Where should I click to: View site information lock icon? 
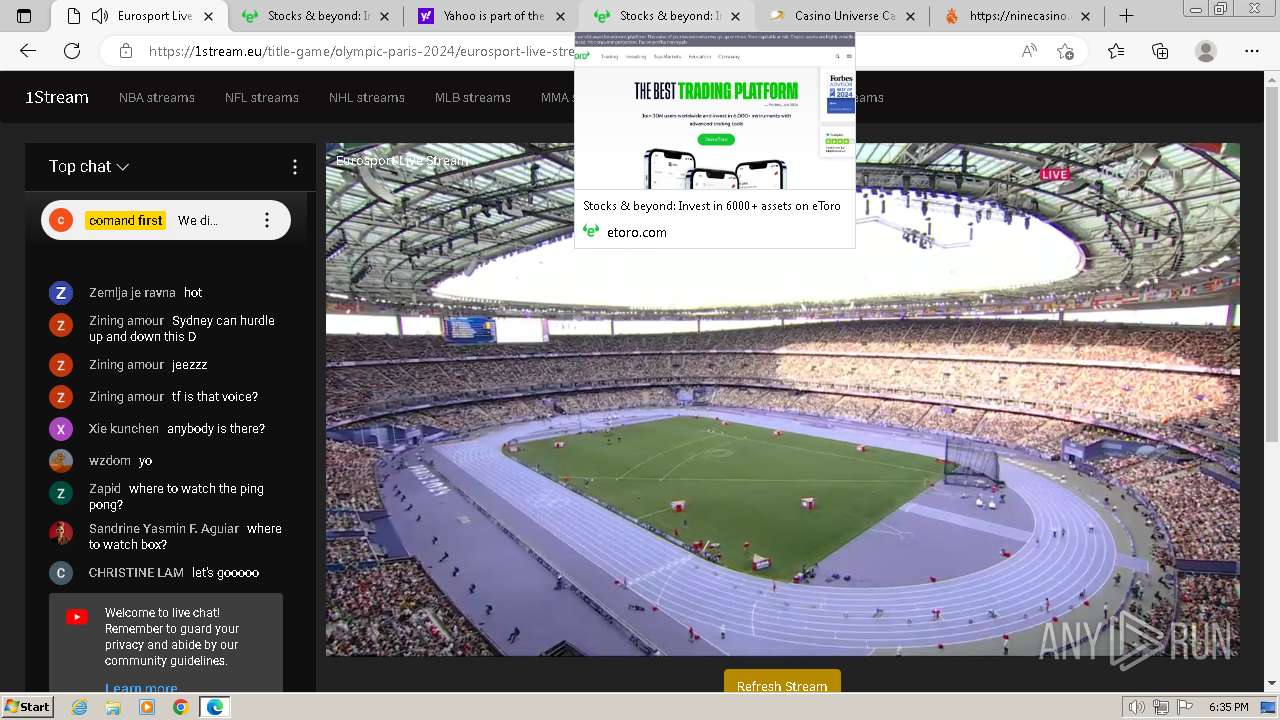coord(125,51)
